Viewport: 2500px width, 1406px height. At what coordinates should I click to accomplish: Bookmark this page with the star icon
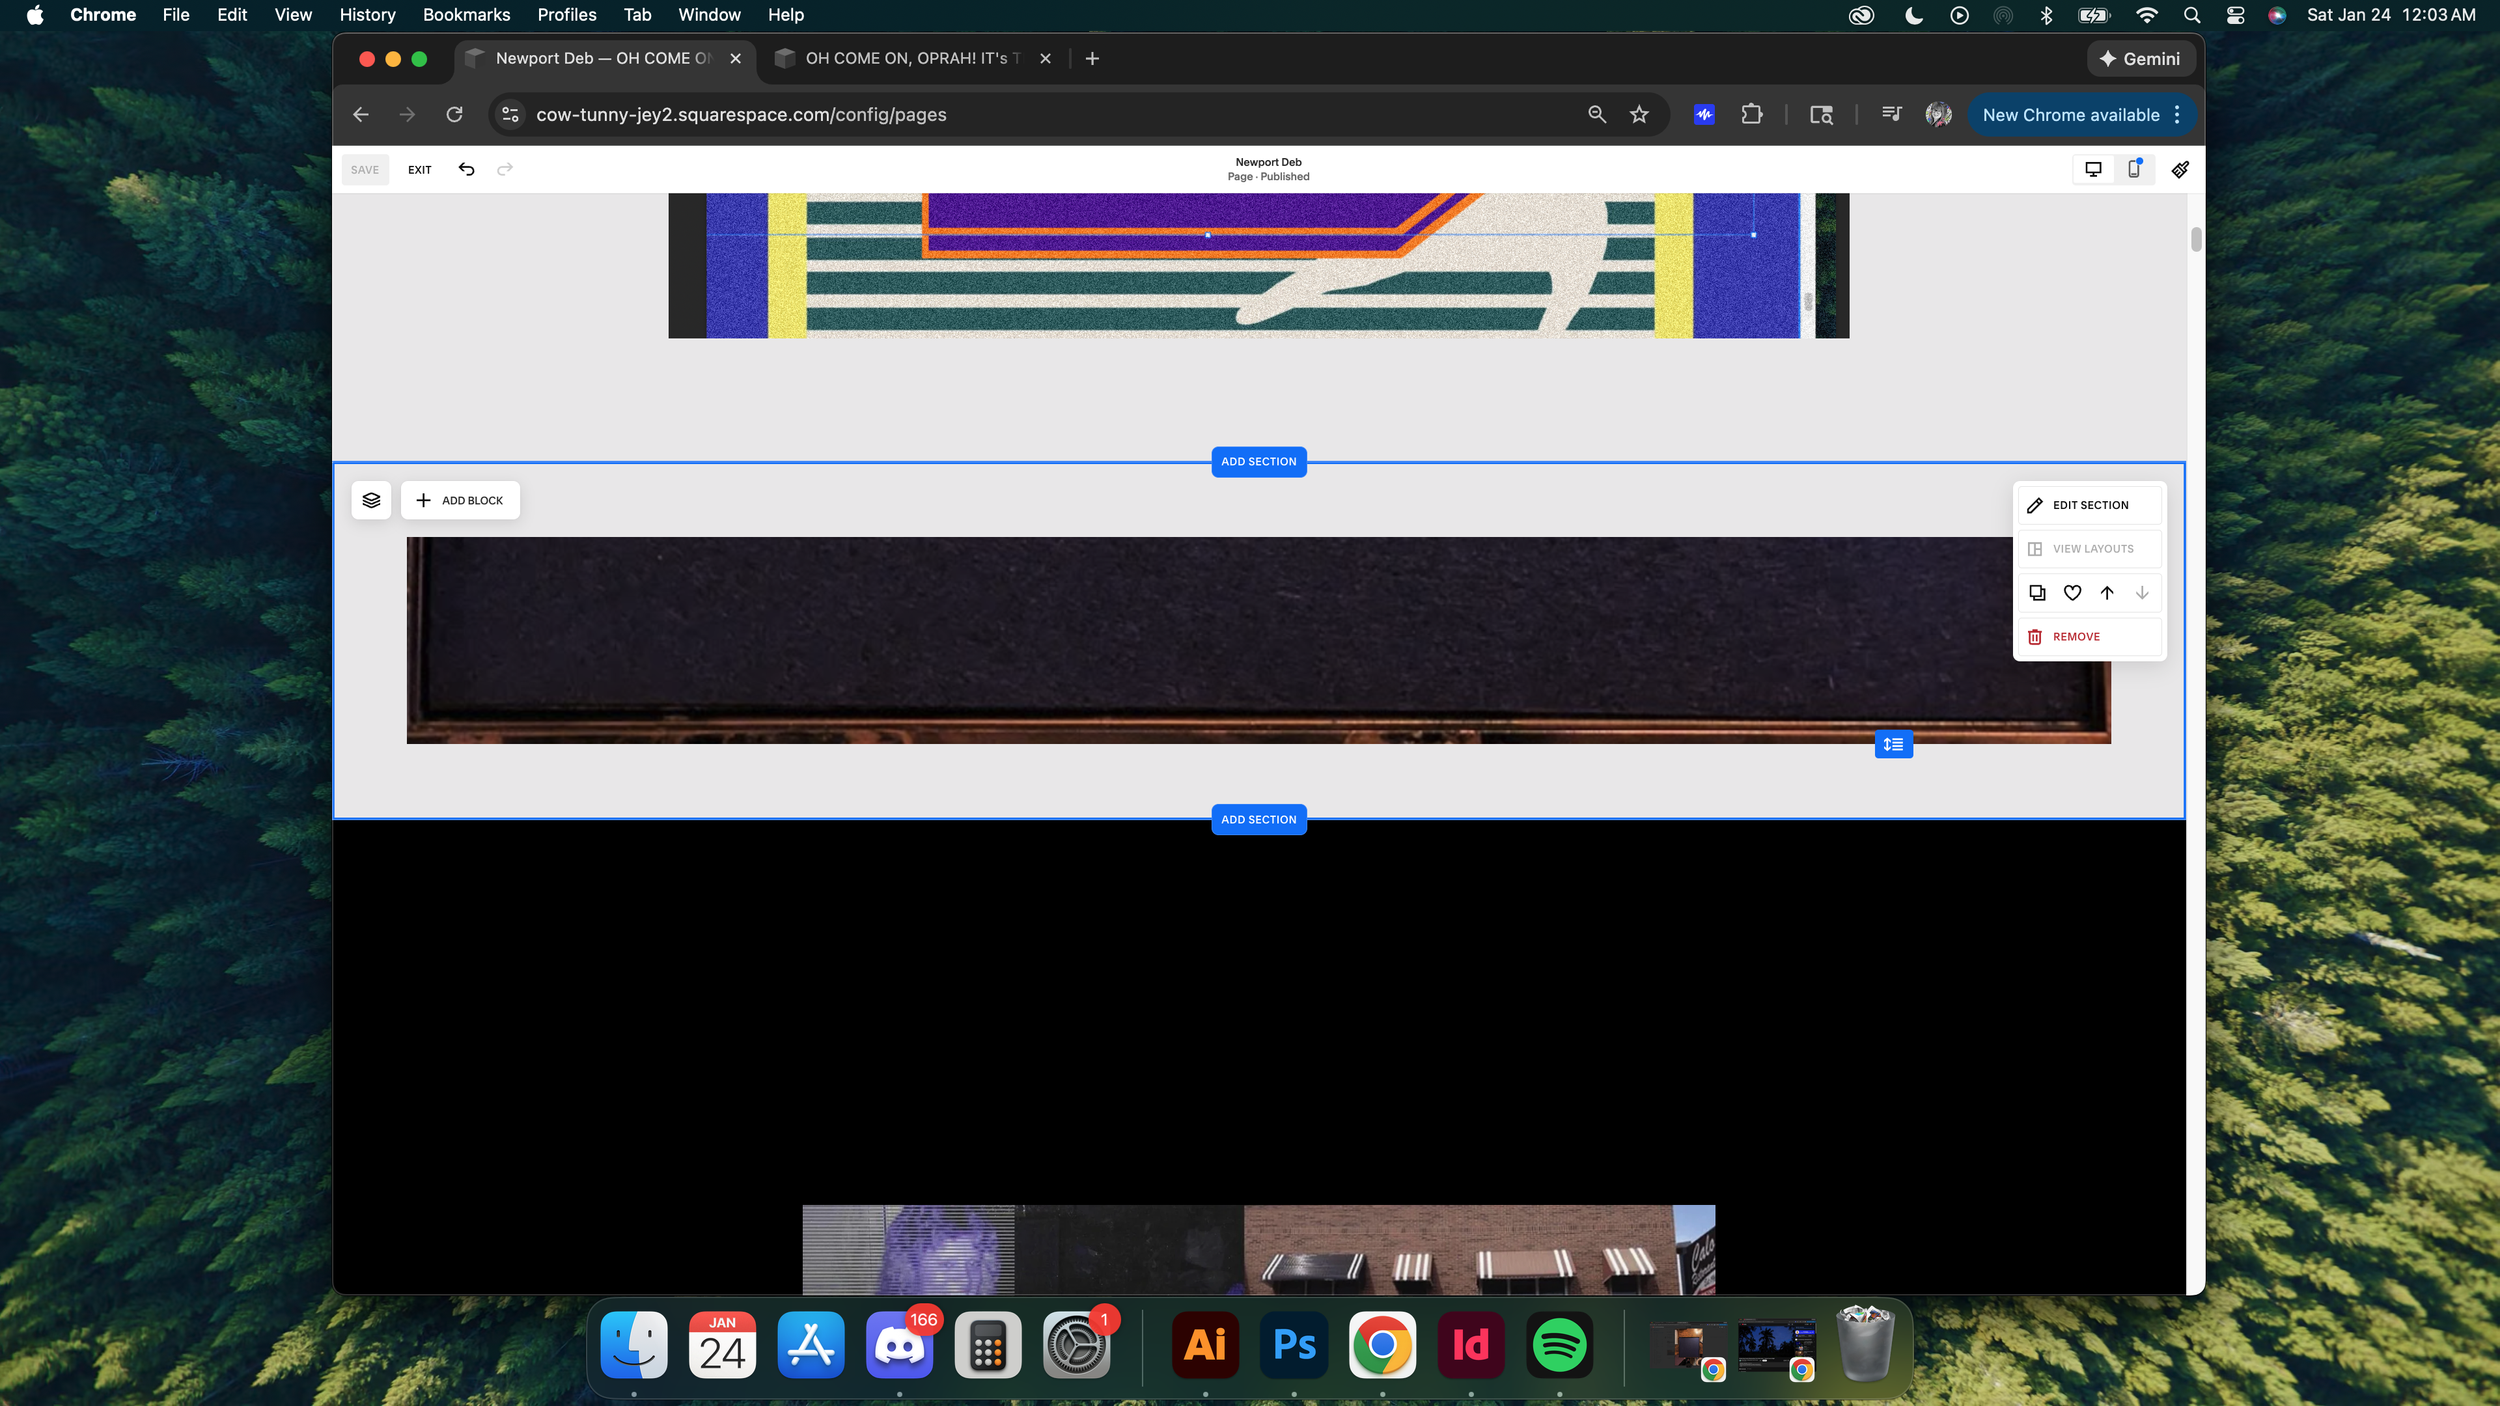[x=1639, y=115]
